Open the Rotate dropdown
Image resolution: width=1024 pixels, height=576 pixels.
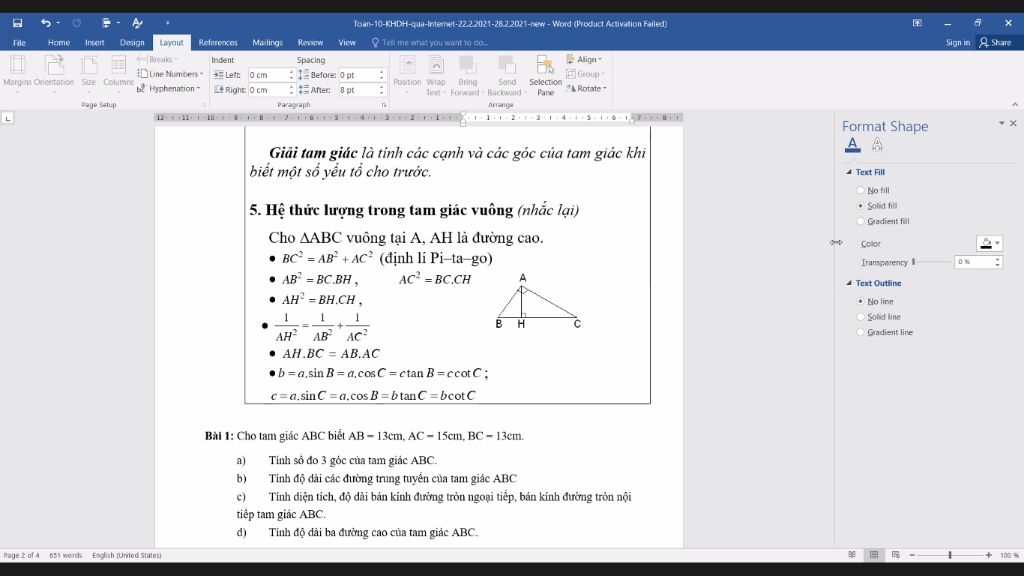pos(586,89)
